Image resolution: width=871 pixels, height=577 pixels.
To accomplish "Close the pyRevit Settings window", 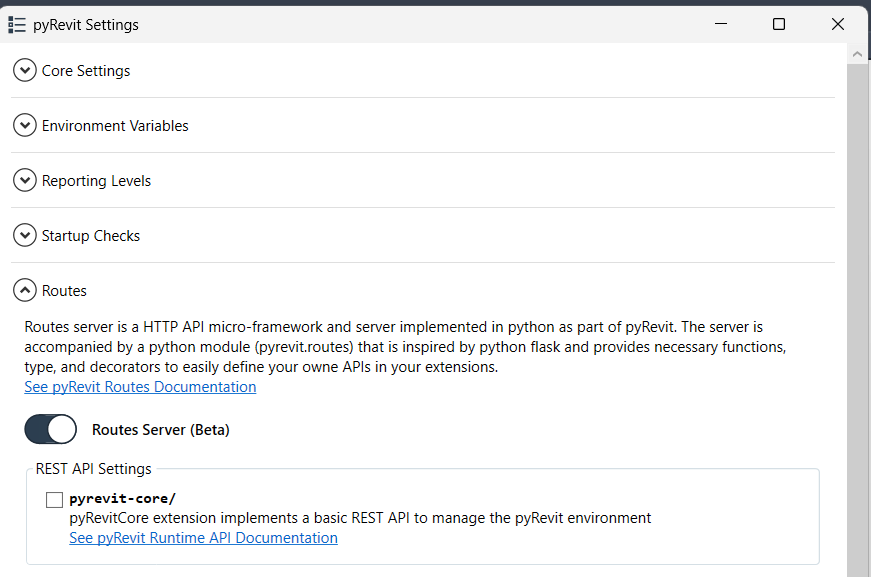I will click(x=838, y=24).
